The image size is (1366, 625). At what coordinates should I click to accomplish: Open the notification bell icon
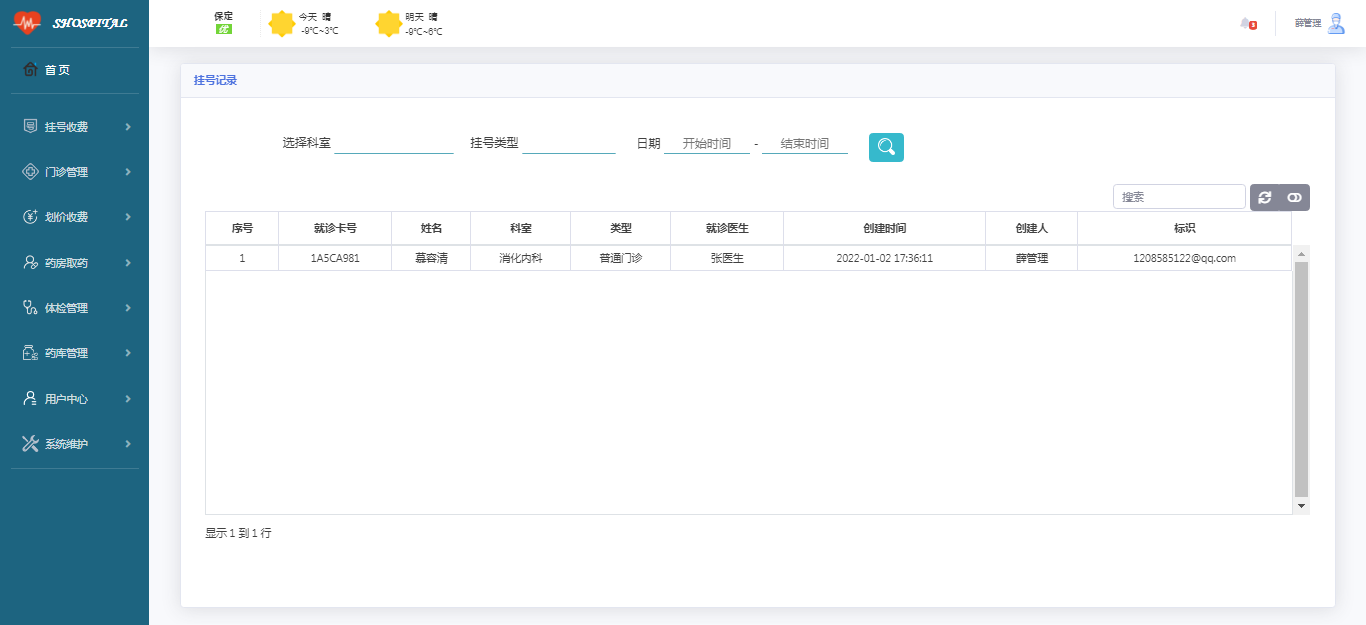[1246, 24]
